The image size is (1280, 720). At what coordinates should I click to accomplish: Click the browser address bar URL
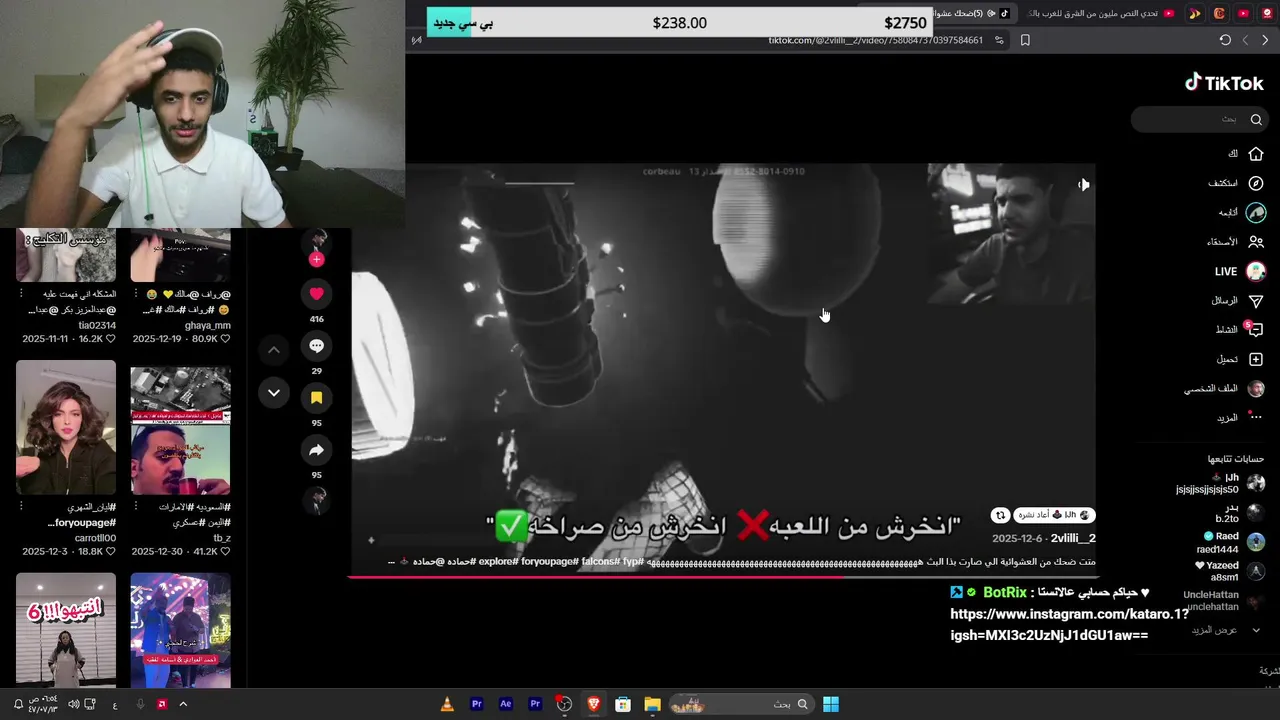[875, 40]
